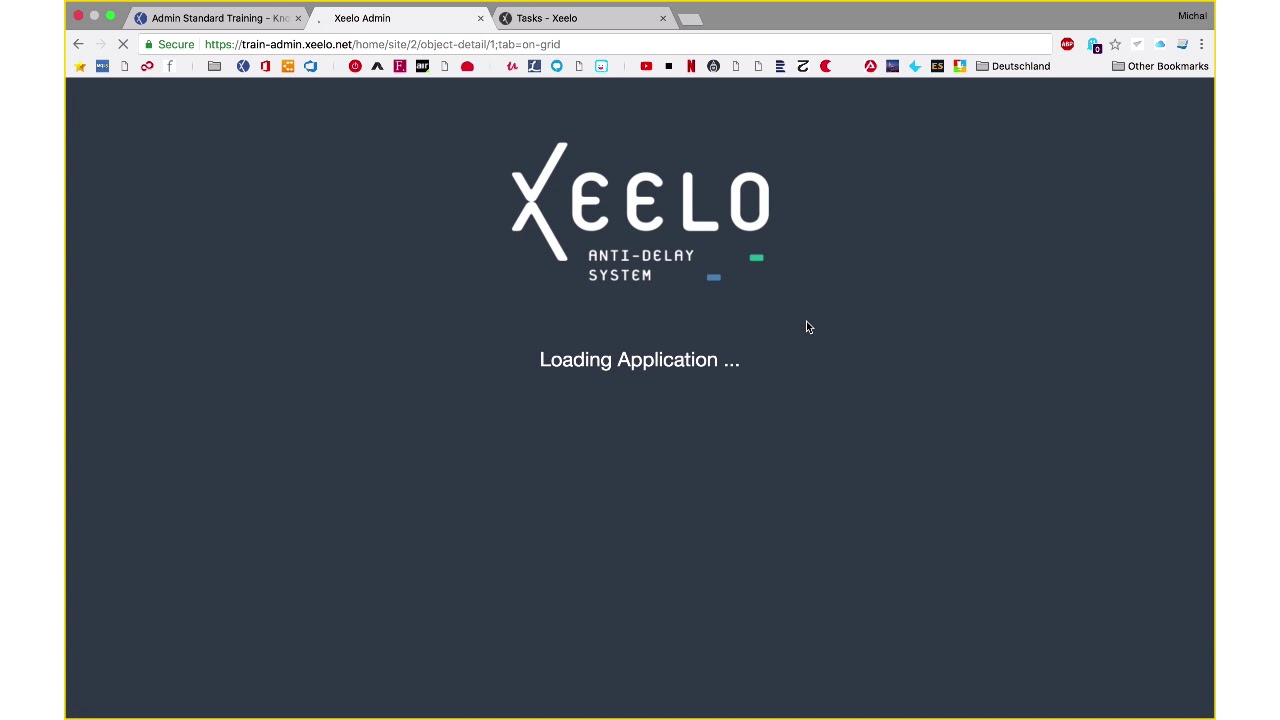
Task: Open the cloud extension icon
Action: click(1160, 44)
